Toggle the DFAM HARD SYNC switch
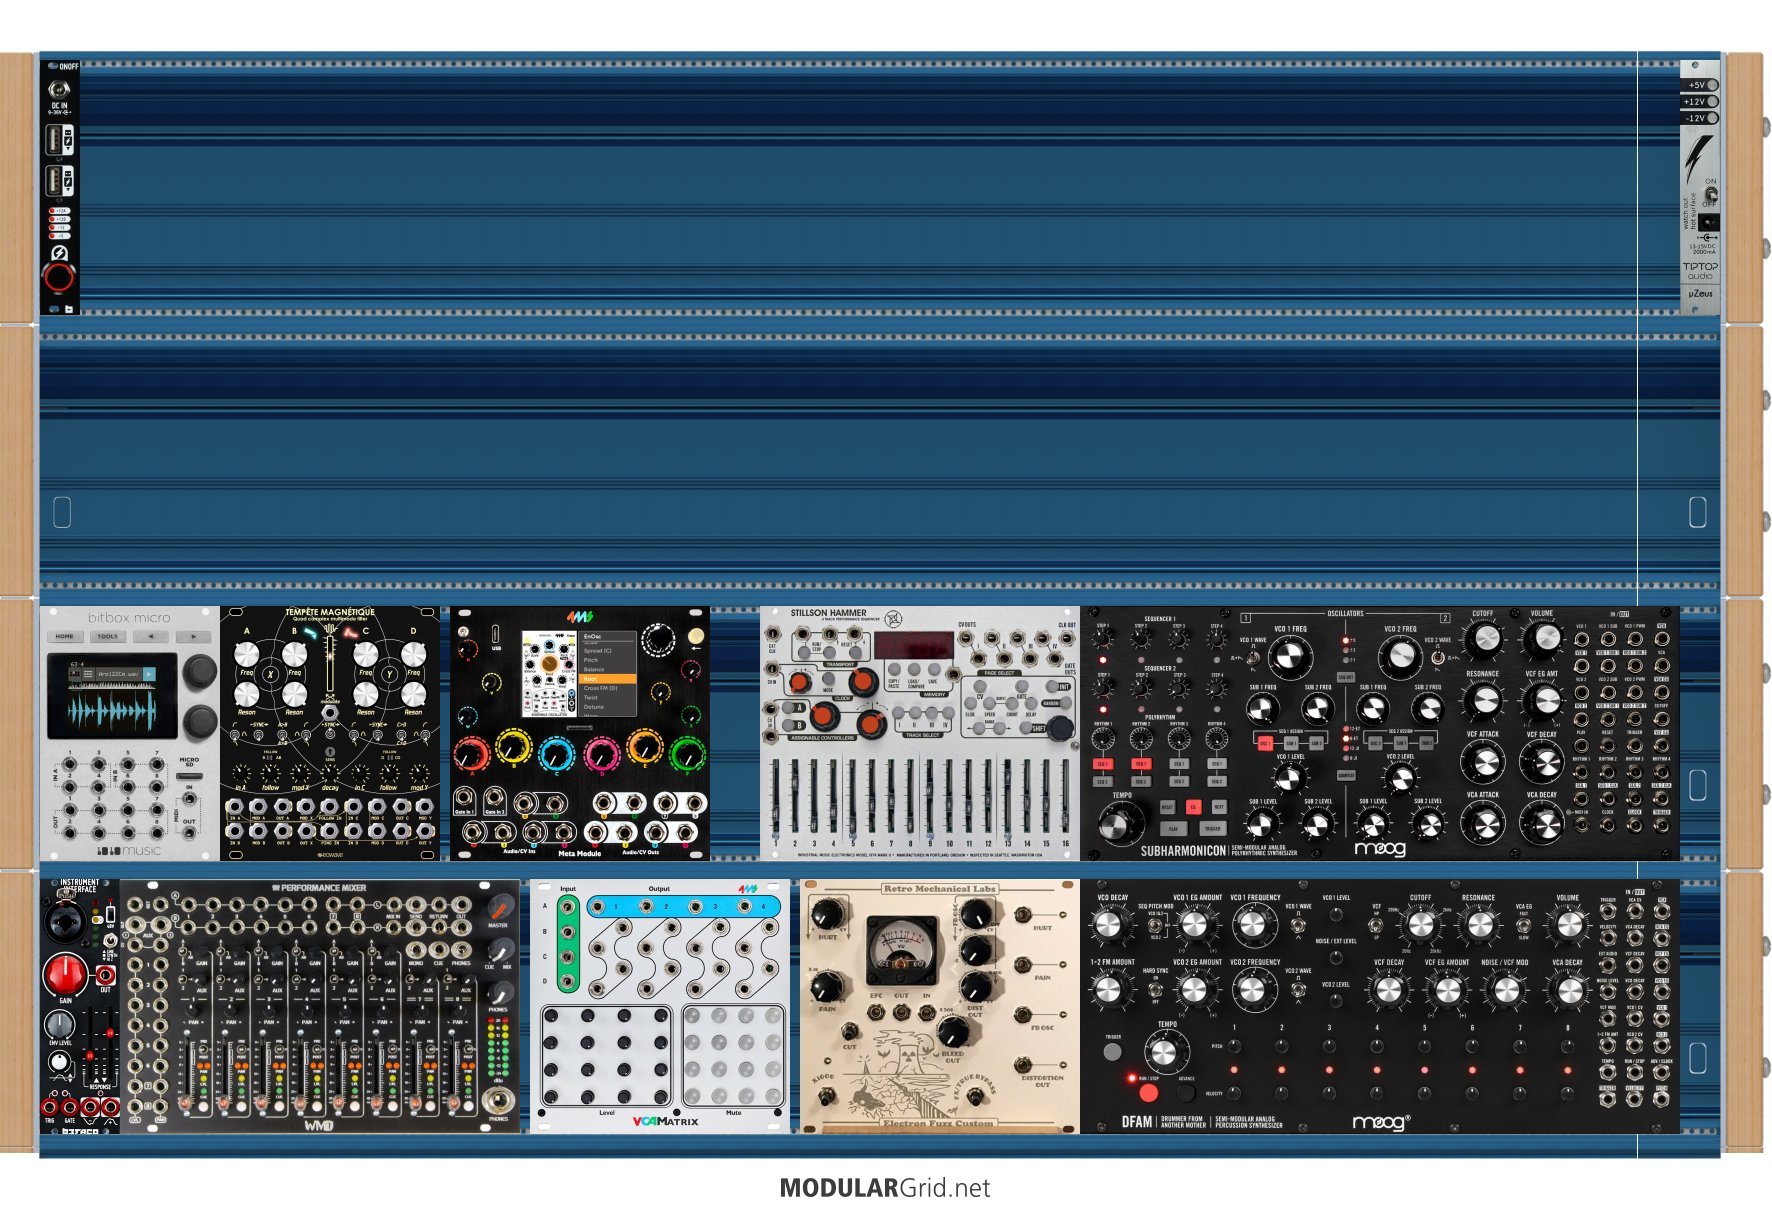This screenshot has height=1209, width=1772. pos(1154,990)
